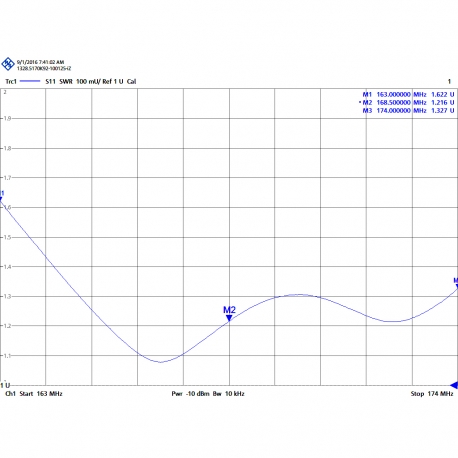
Task: Select M2 168.500000 MHz marker readout
Action: pyautogui.click(x=407, y=102)
